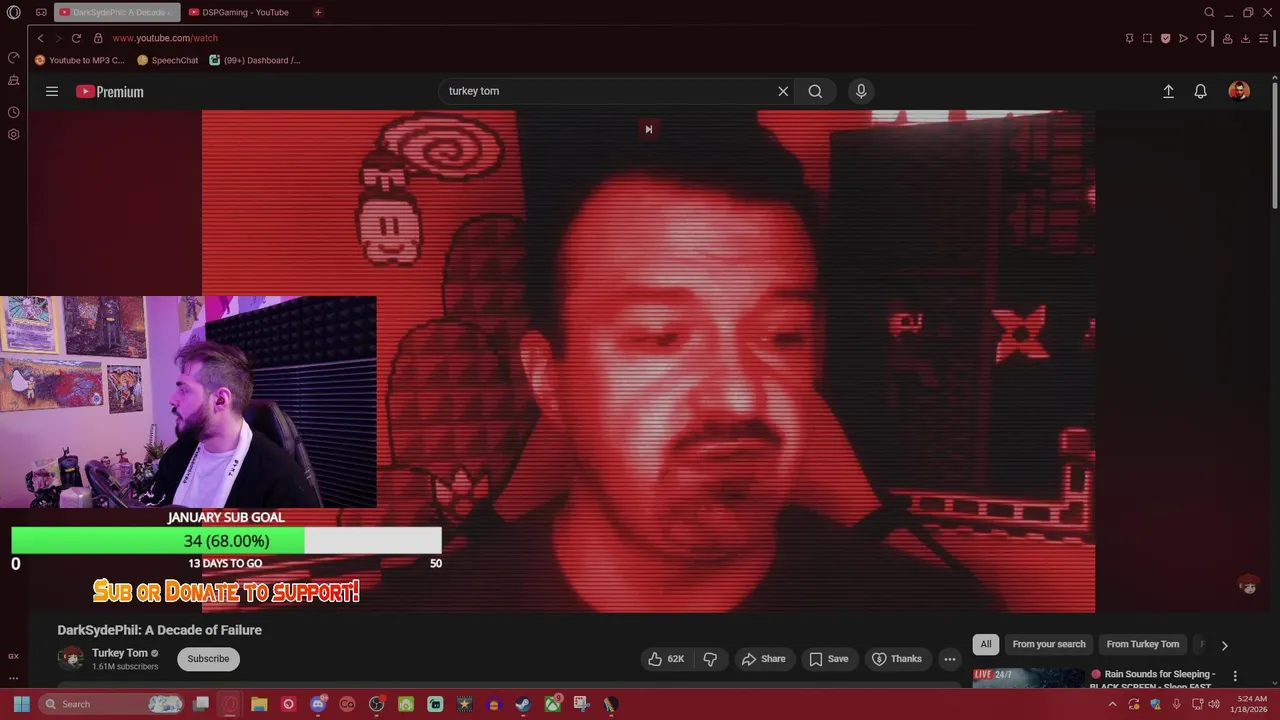The width and height of the screenshot is (1280, 720).
Task: Select the From Turkey Tom chip
Action: (x=1143, y=645)
